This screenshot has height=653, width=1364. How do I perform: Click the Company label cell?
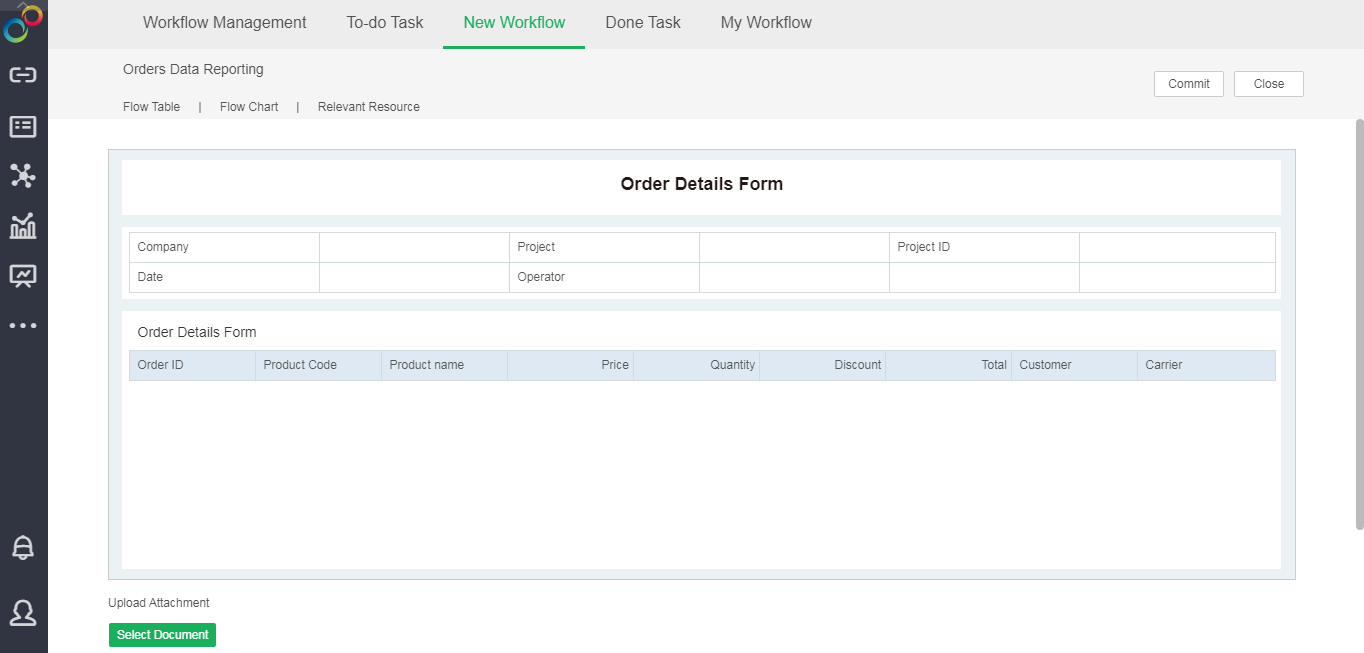coord(224,247)
